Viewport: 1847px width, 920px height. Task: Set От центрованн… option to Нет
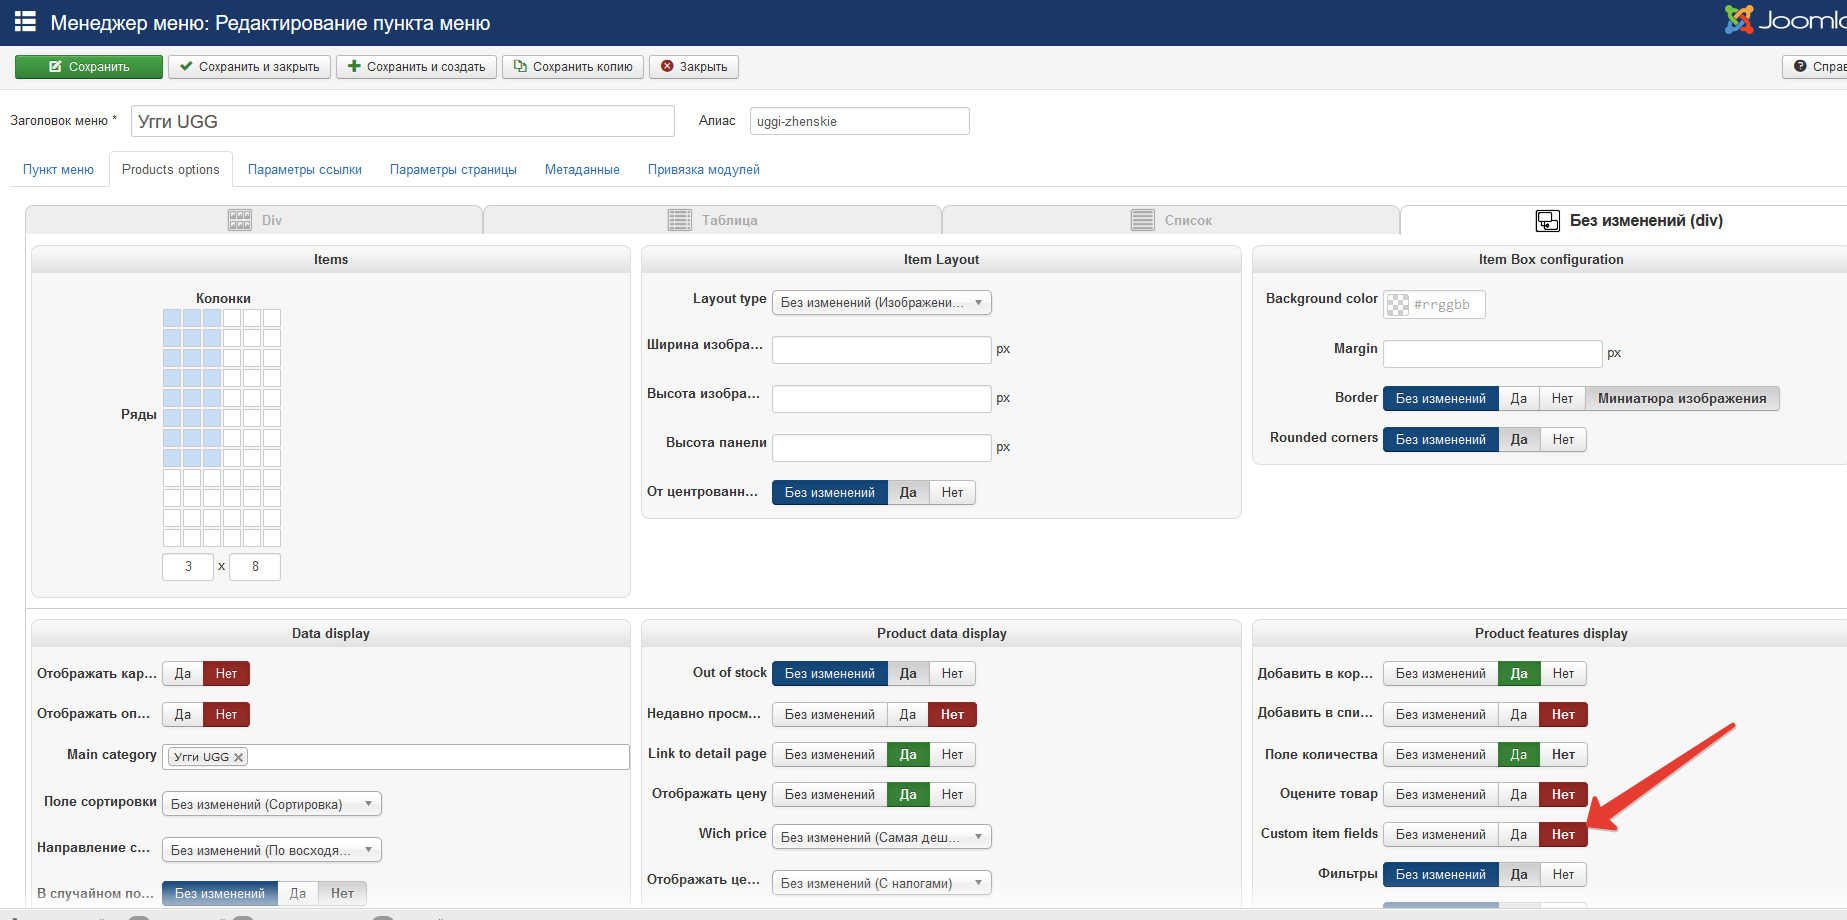pos(953,493)
